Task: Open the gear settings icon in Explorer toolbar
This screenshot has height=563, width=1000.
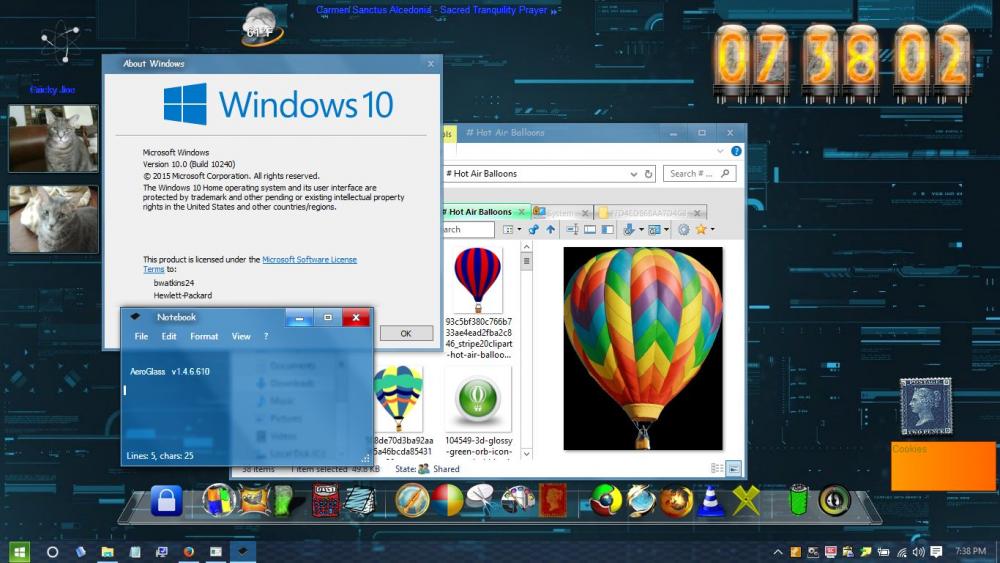Action: [684, 230]
